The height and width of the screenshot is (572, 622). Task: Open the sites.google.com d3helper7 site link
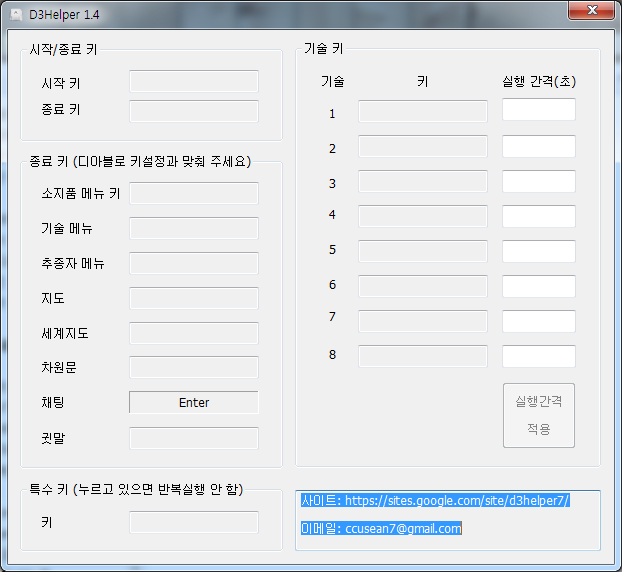point(457,500)
